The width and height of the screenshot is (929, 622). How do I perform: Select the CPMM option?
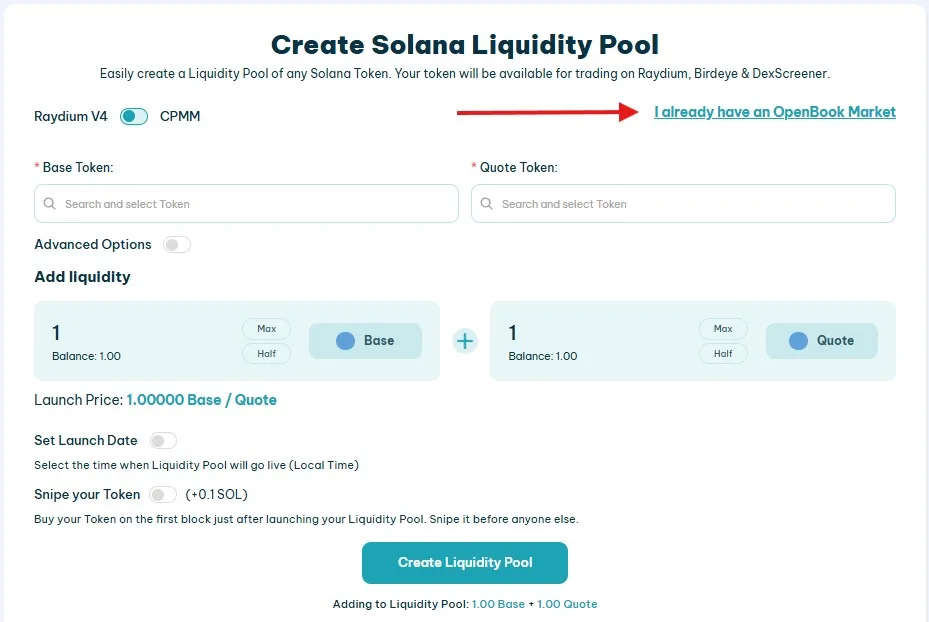tap(179, 116)
